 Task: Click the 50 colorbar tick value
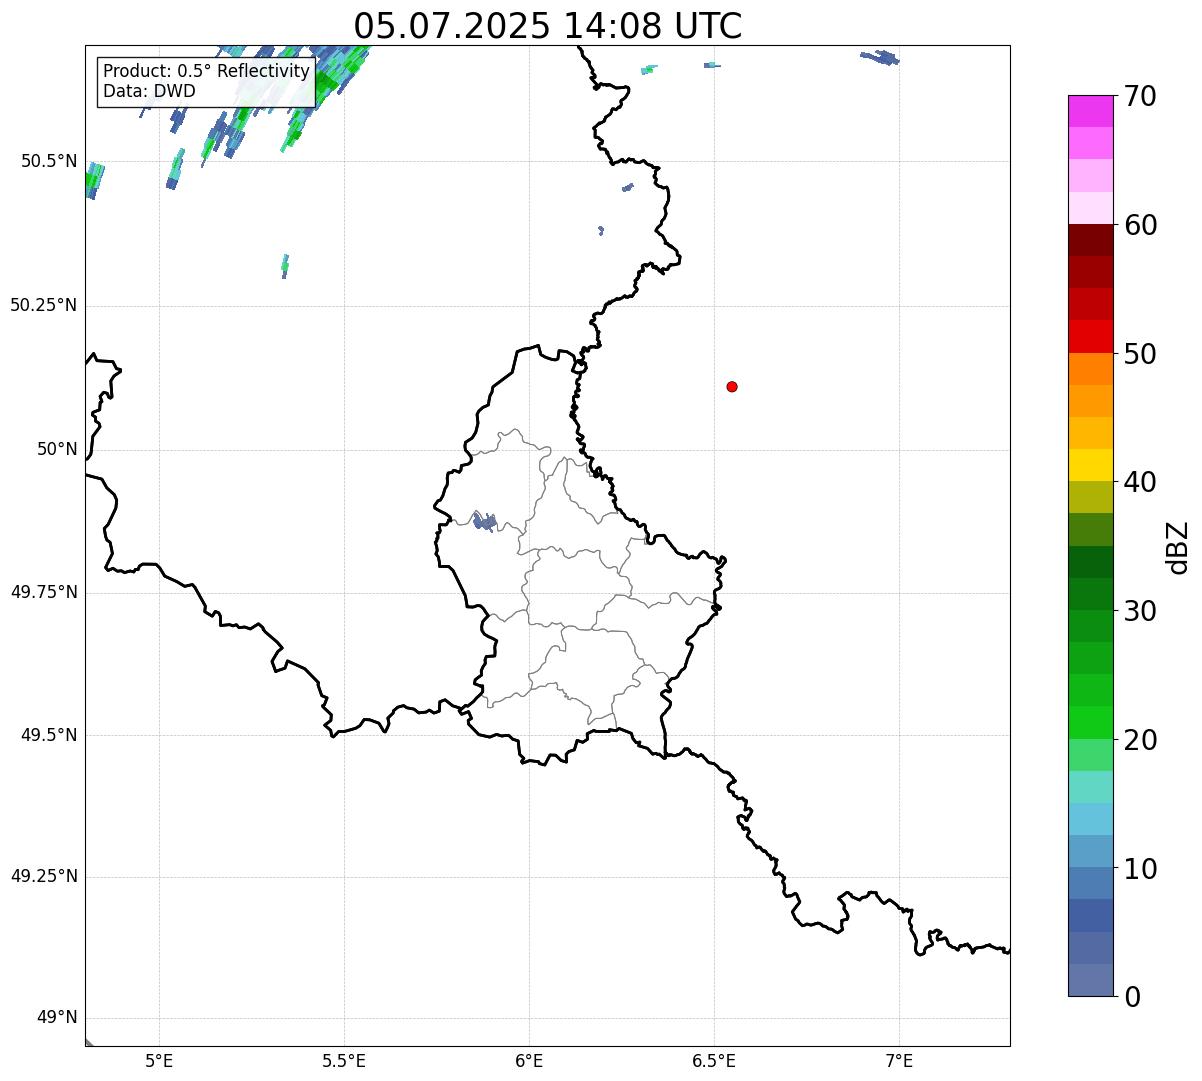[1140, 354]
